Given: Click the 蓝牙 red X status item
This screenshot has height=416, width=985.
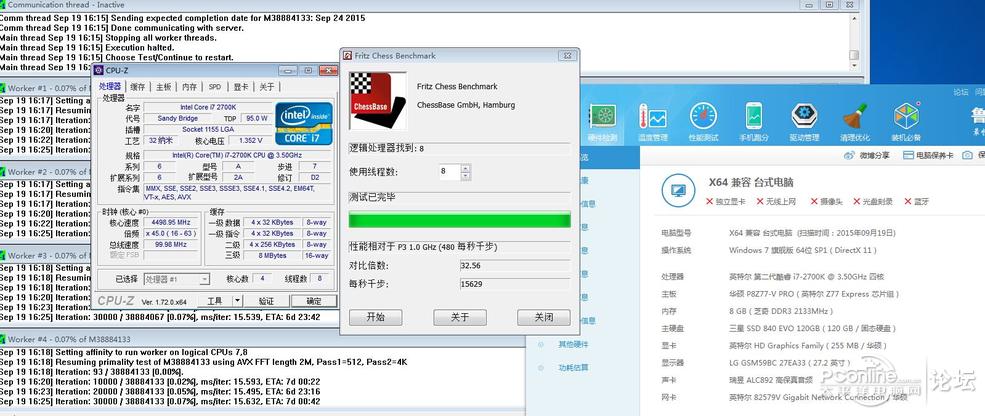Looking at the screenshot, I should pos(917,202).
